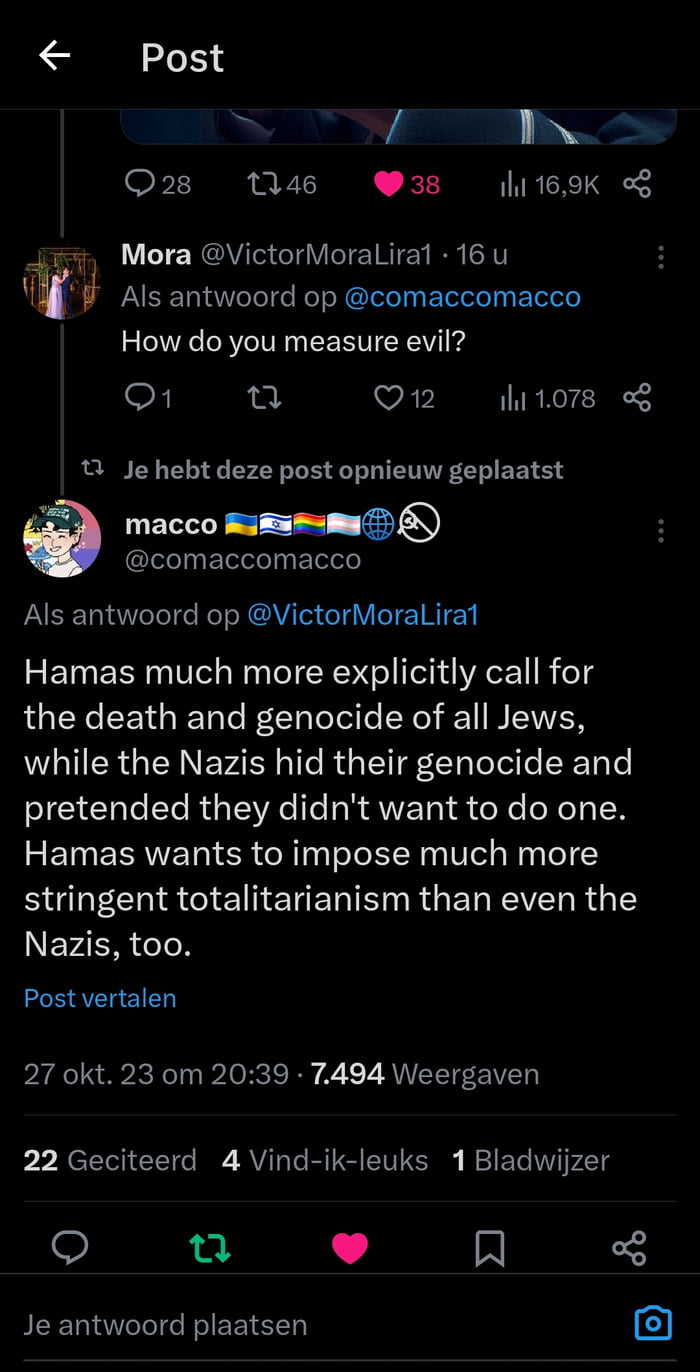Viewport: 700px width, 1372px height.
Task: View the 22 Geciteerd quotes list
Action: pyautogui.click(x=110, y=1160)
